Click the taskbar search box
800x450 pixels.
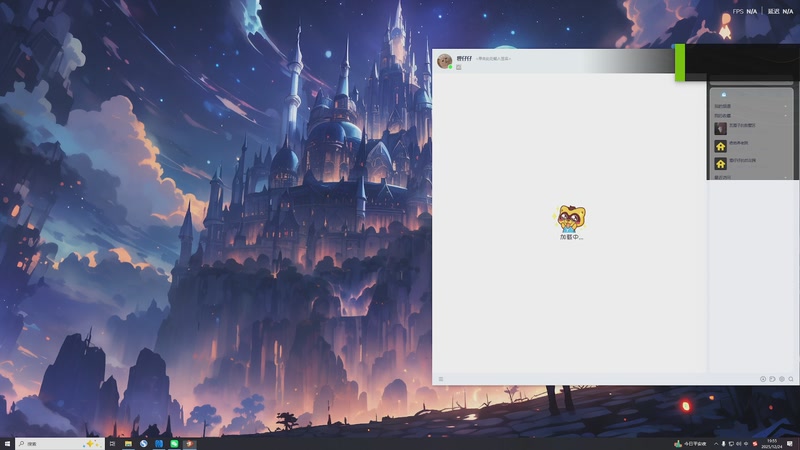60,444
